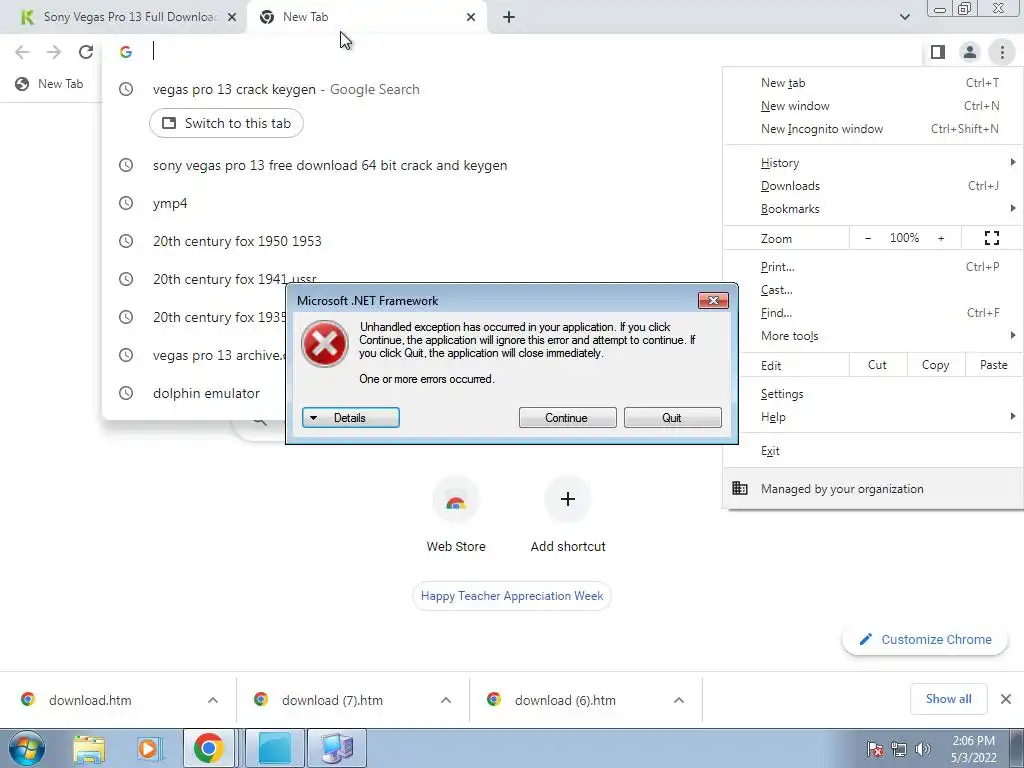Click Managed by your organization entry
This screenshot has height=768, width=1024.
[873, 488]
